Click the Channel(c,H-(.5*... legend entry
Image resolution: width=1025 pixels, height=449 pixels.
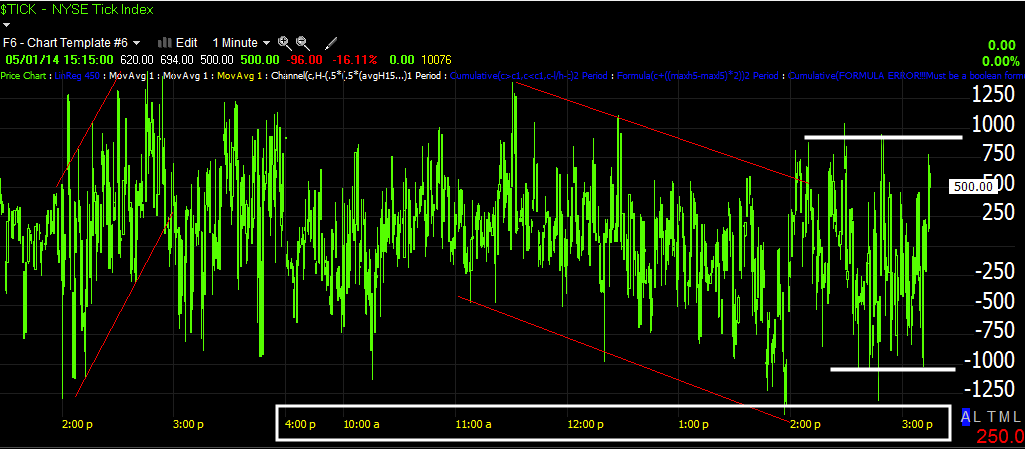pyautogui.click(x=356, y=76)
